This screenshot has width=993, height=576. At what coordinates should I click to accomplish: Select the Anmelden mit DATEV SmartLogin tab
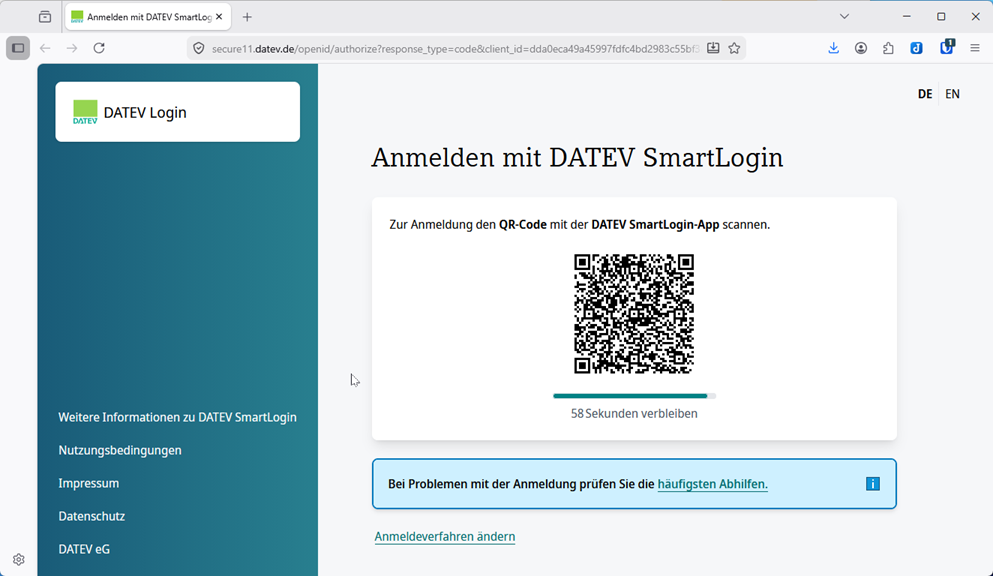148,17
